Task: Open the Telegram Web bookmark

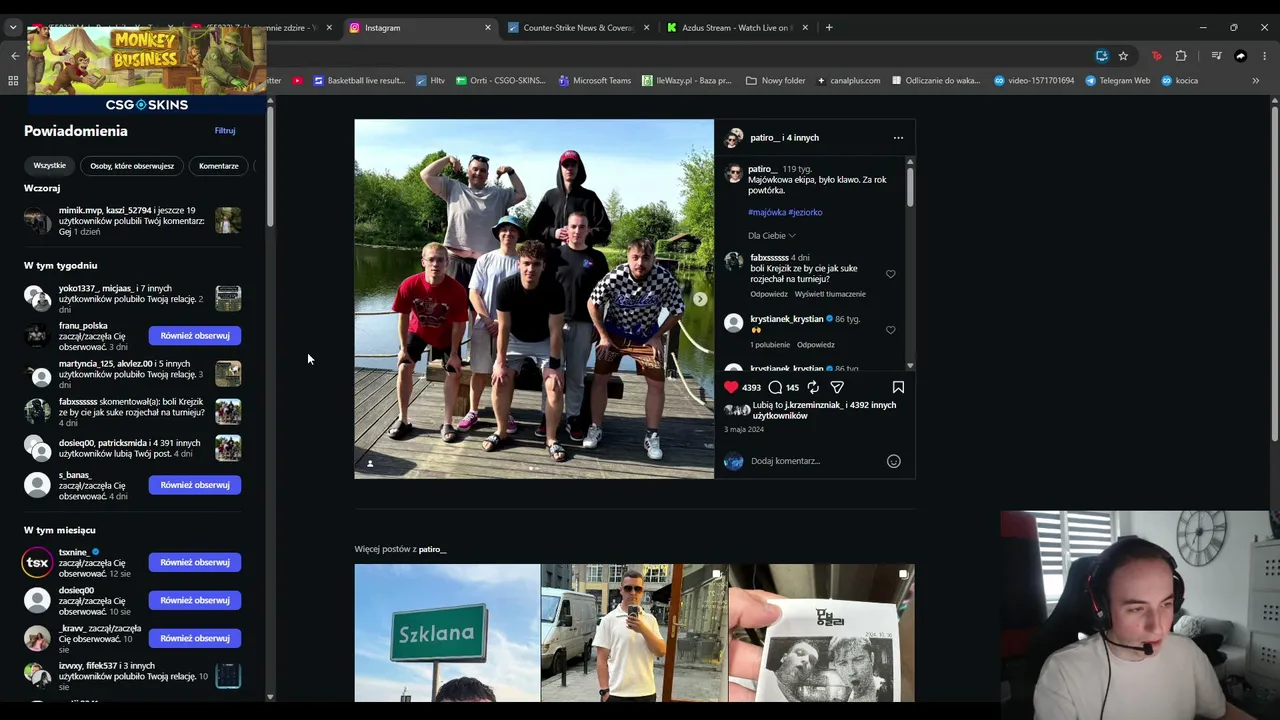Action: point(1118,81)
